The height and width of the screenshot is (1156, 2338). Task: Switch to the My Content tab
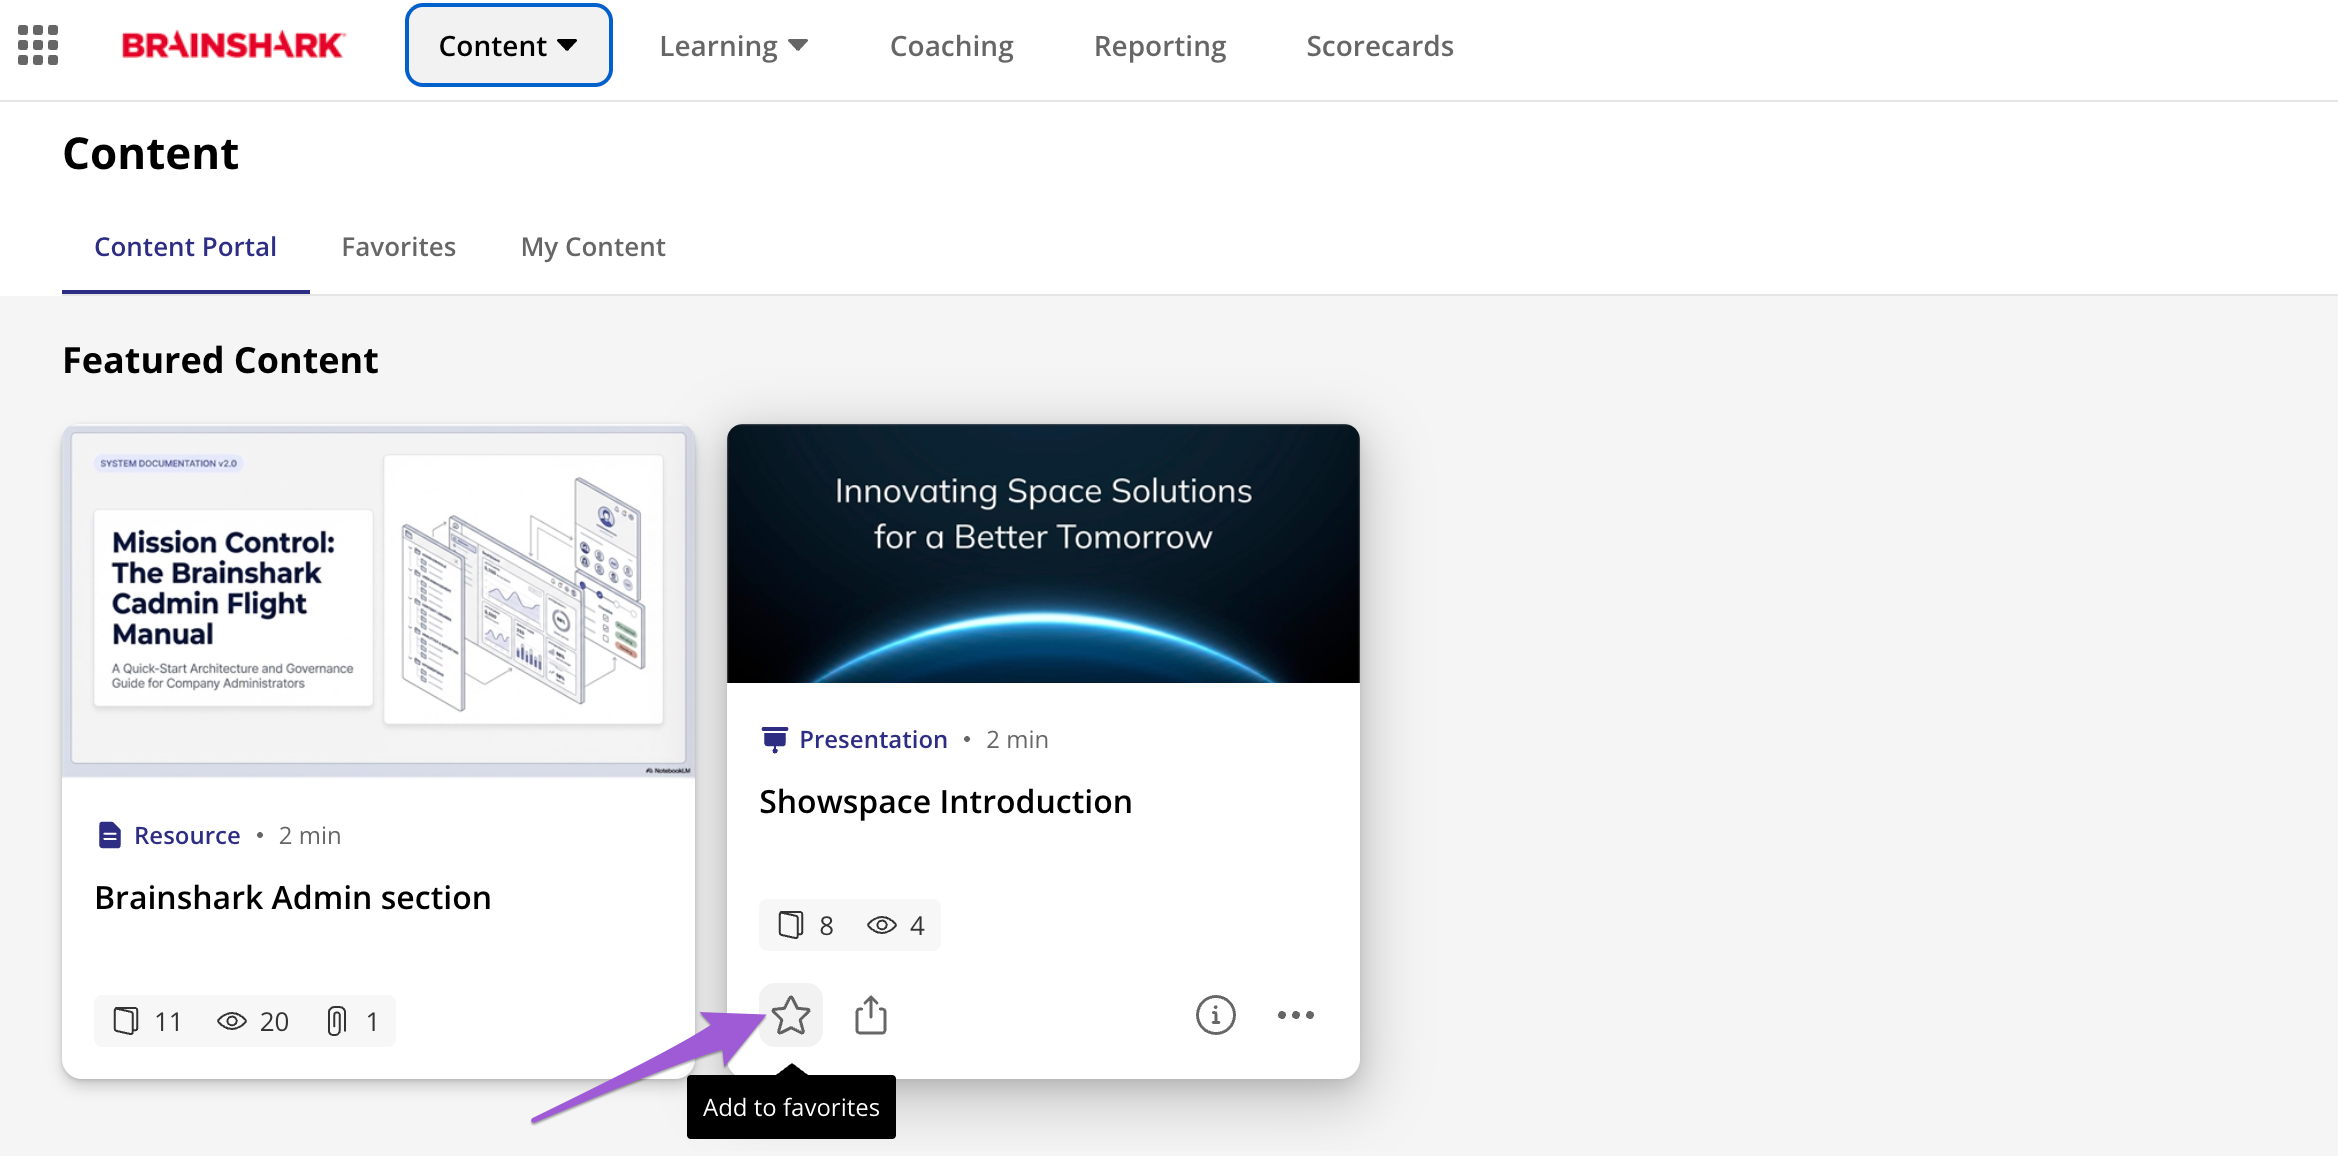coord(593,247)
